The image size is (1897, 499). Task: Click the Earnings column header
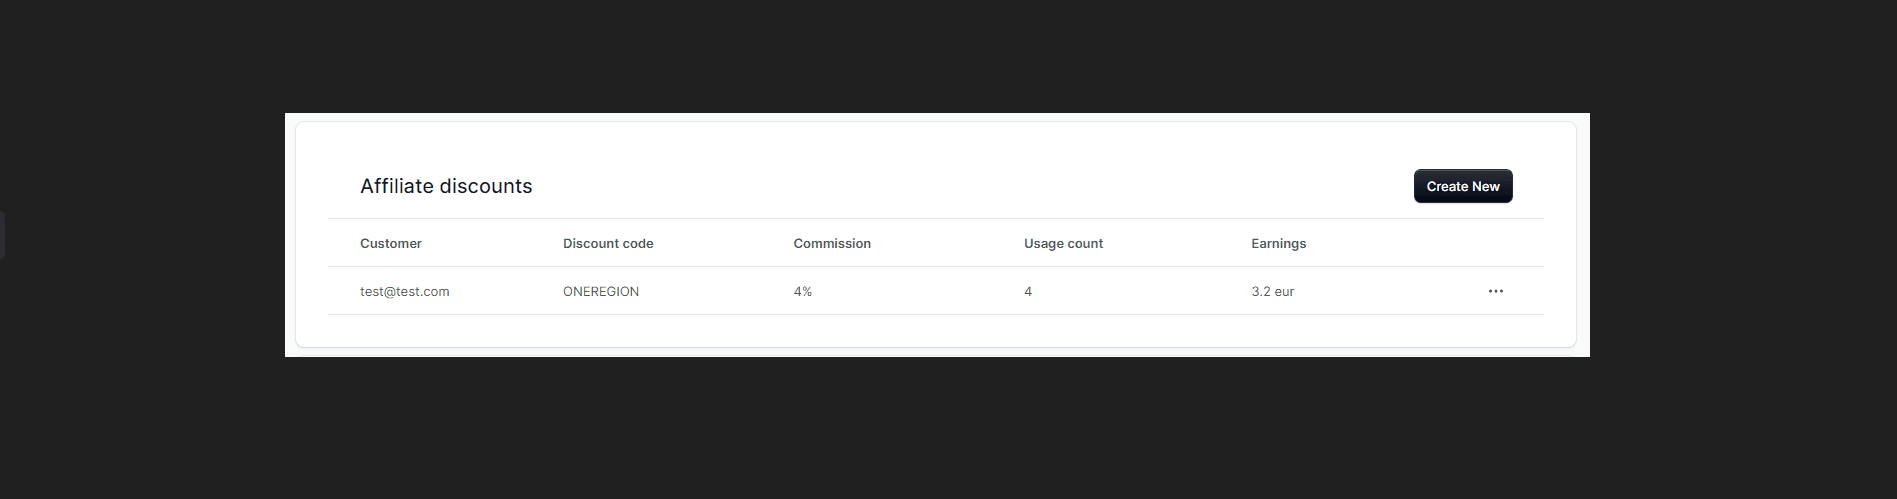coord(1278,243)
